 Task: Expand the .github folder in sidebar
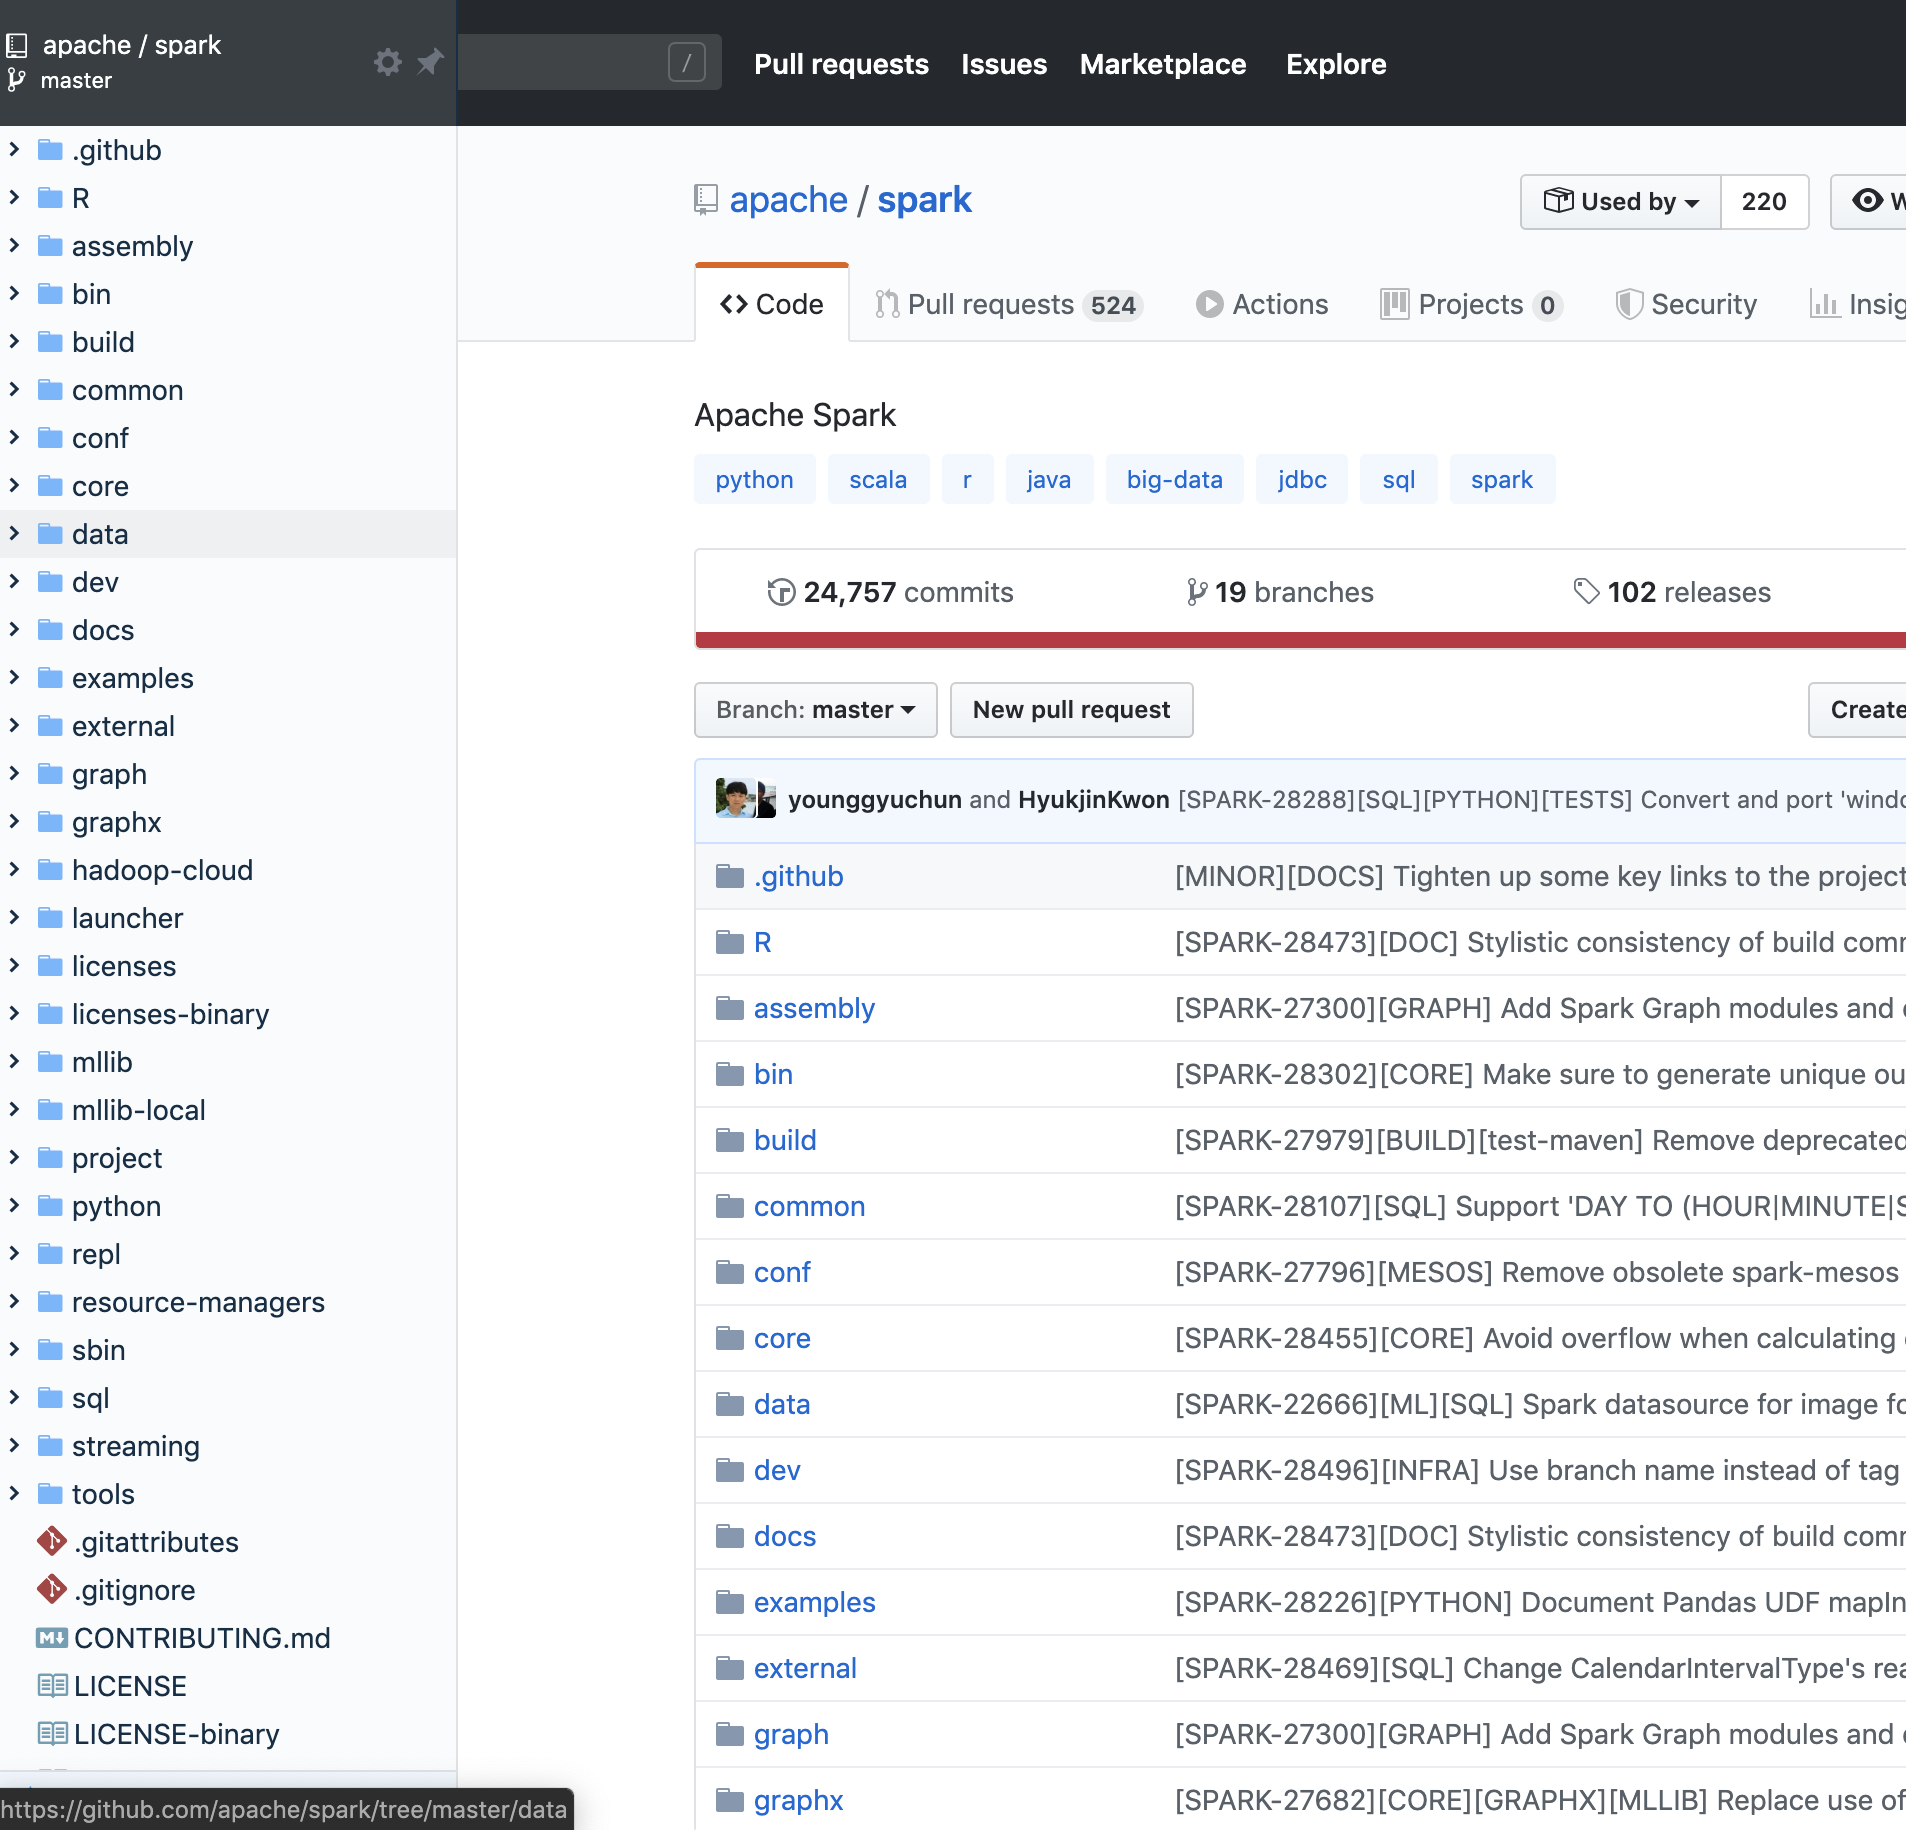click(14, 150)
